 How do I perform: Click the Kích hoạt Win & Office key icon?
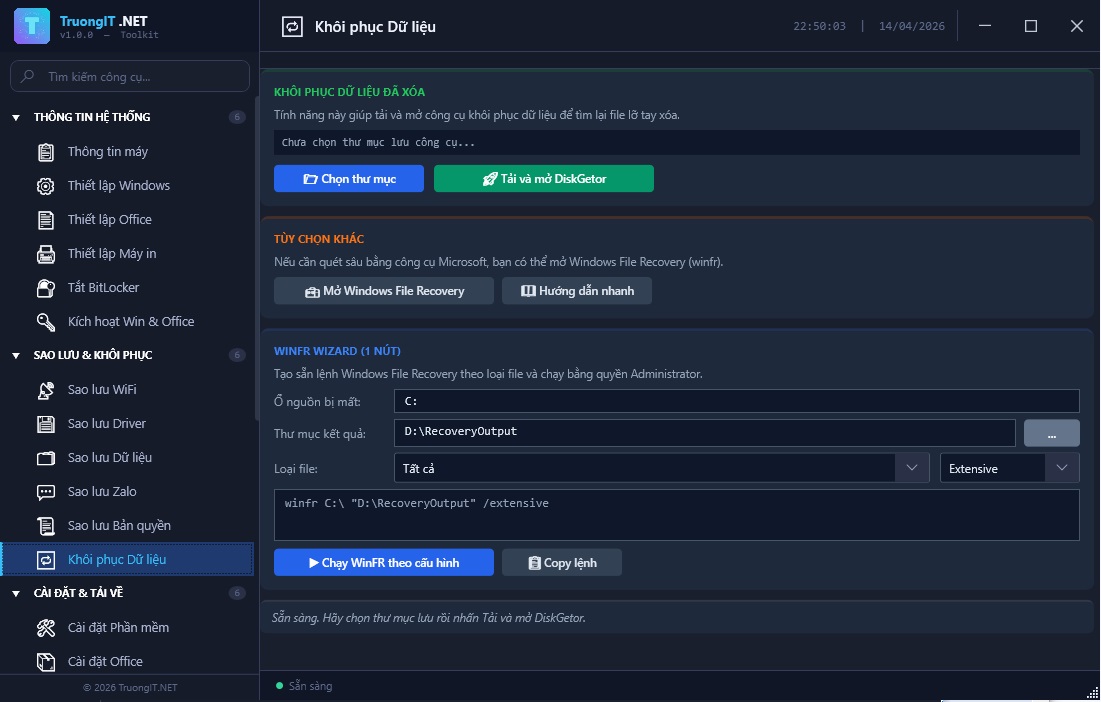46,322
